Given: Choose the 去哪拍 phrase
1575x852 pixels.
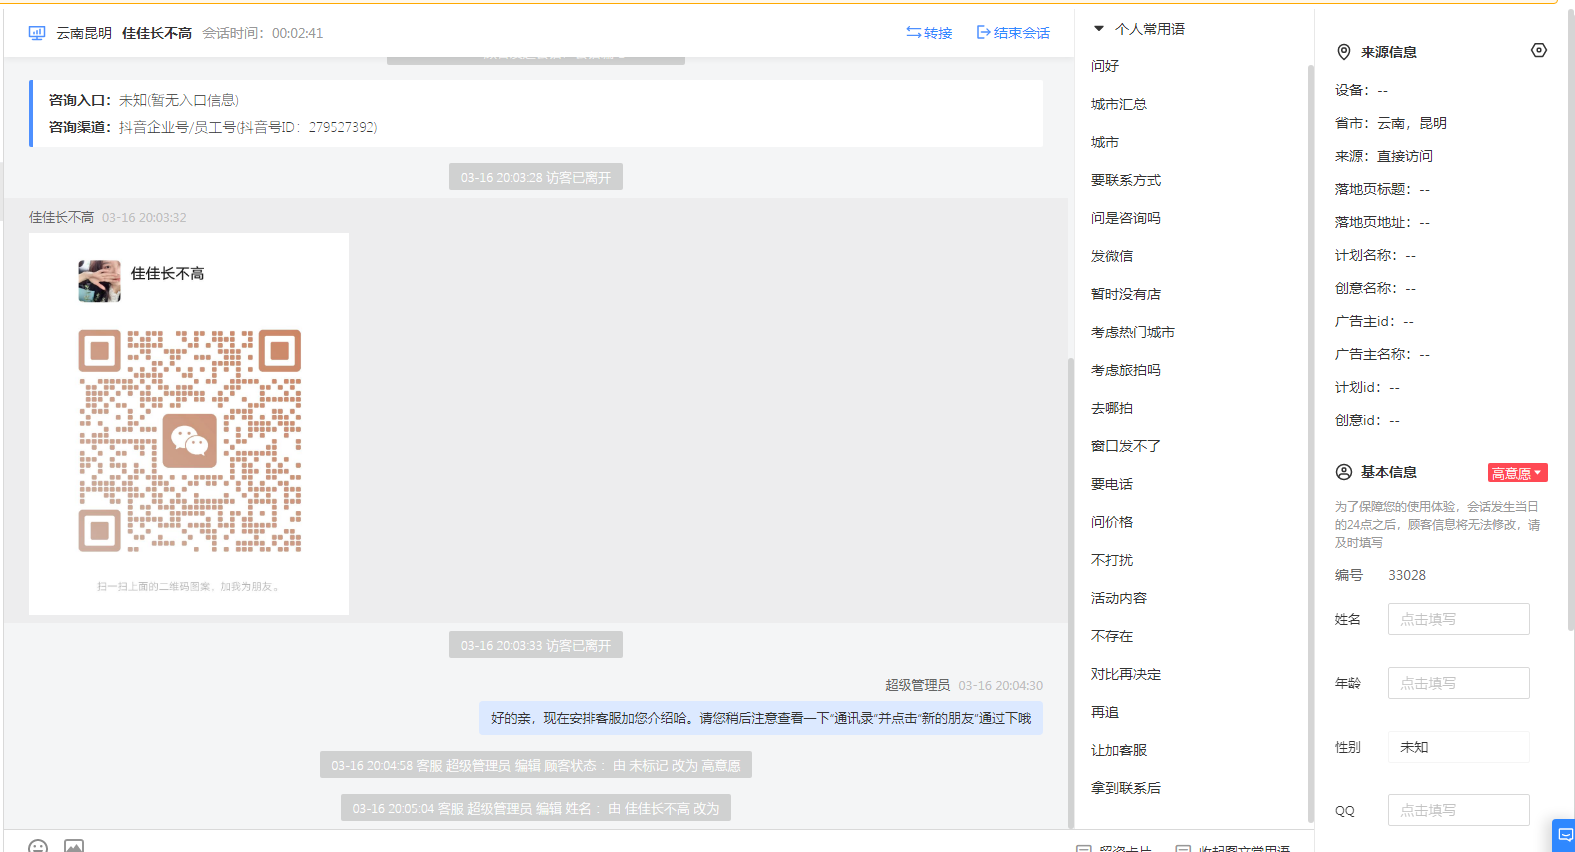Looking at the screenshot, I should pos(1112,408).
